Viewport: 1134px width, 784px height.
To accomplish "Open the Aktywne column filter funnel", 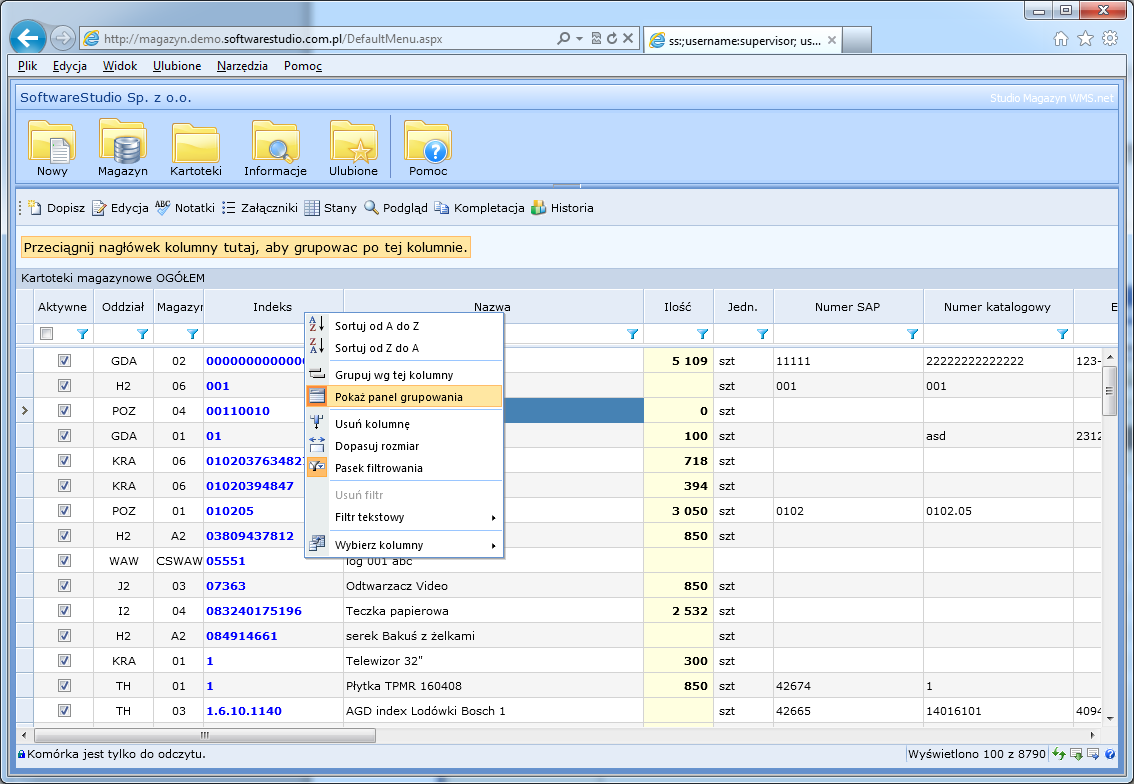I will 82,333.
